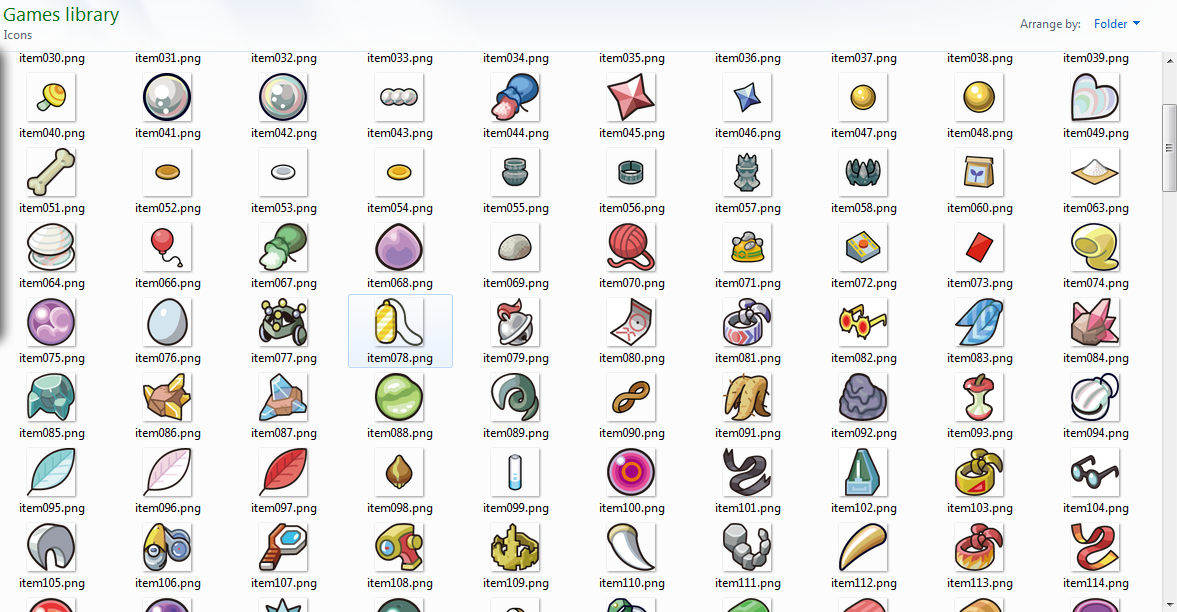Pick the red star piece icon item045.png
Viewport: 1177px width, 612px height.
click(x=631, y=97)
